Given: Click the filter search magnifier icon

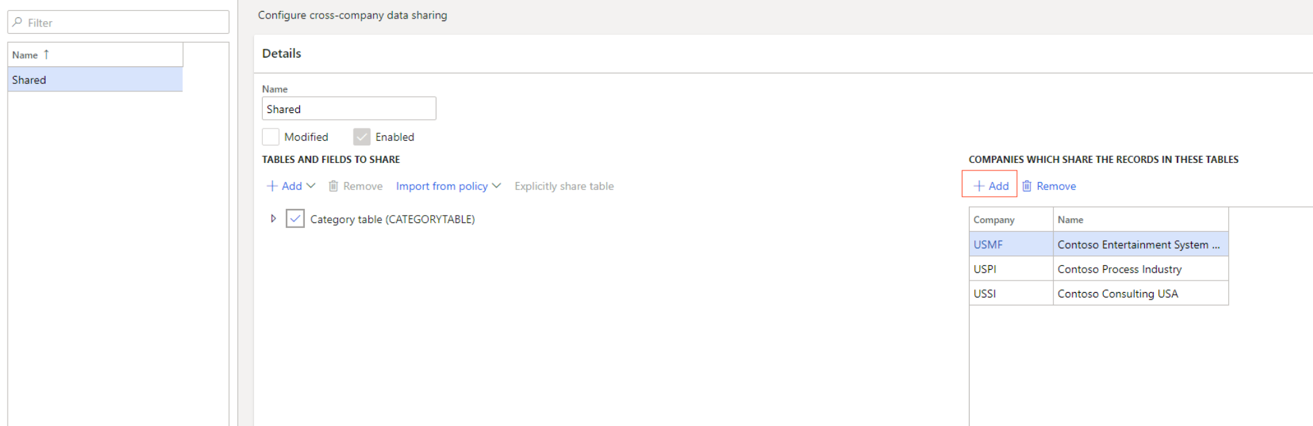Looking at the screenshot, I should click(x=18, y=22).
